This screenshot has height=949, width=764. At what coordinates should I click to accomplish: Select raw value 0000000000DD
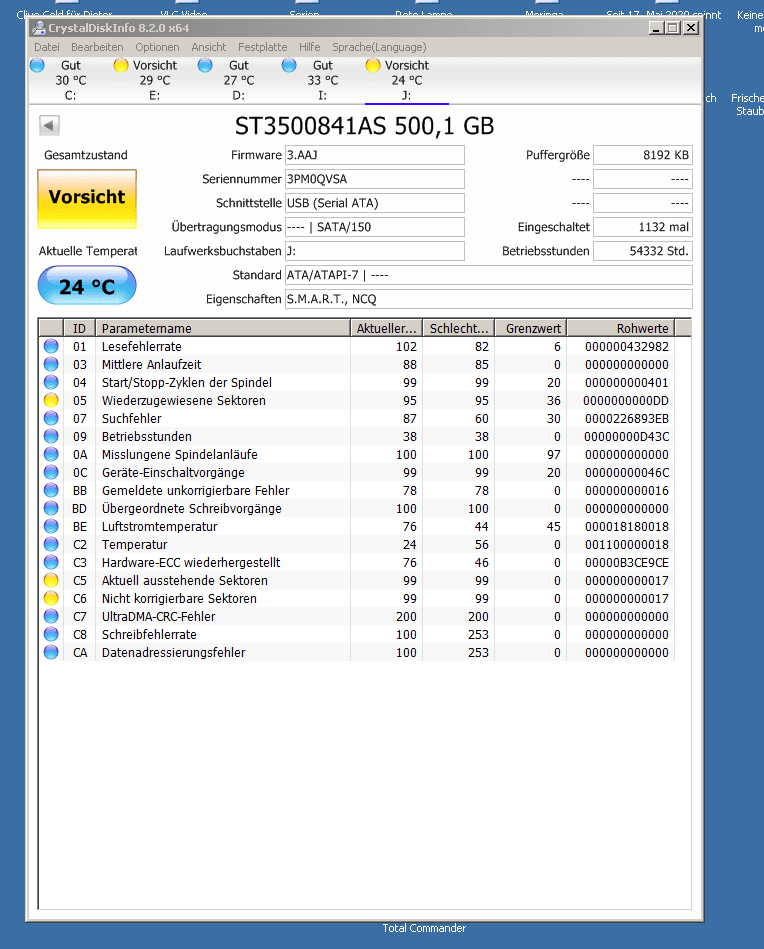tap(626, 401)
